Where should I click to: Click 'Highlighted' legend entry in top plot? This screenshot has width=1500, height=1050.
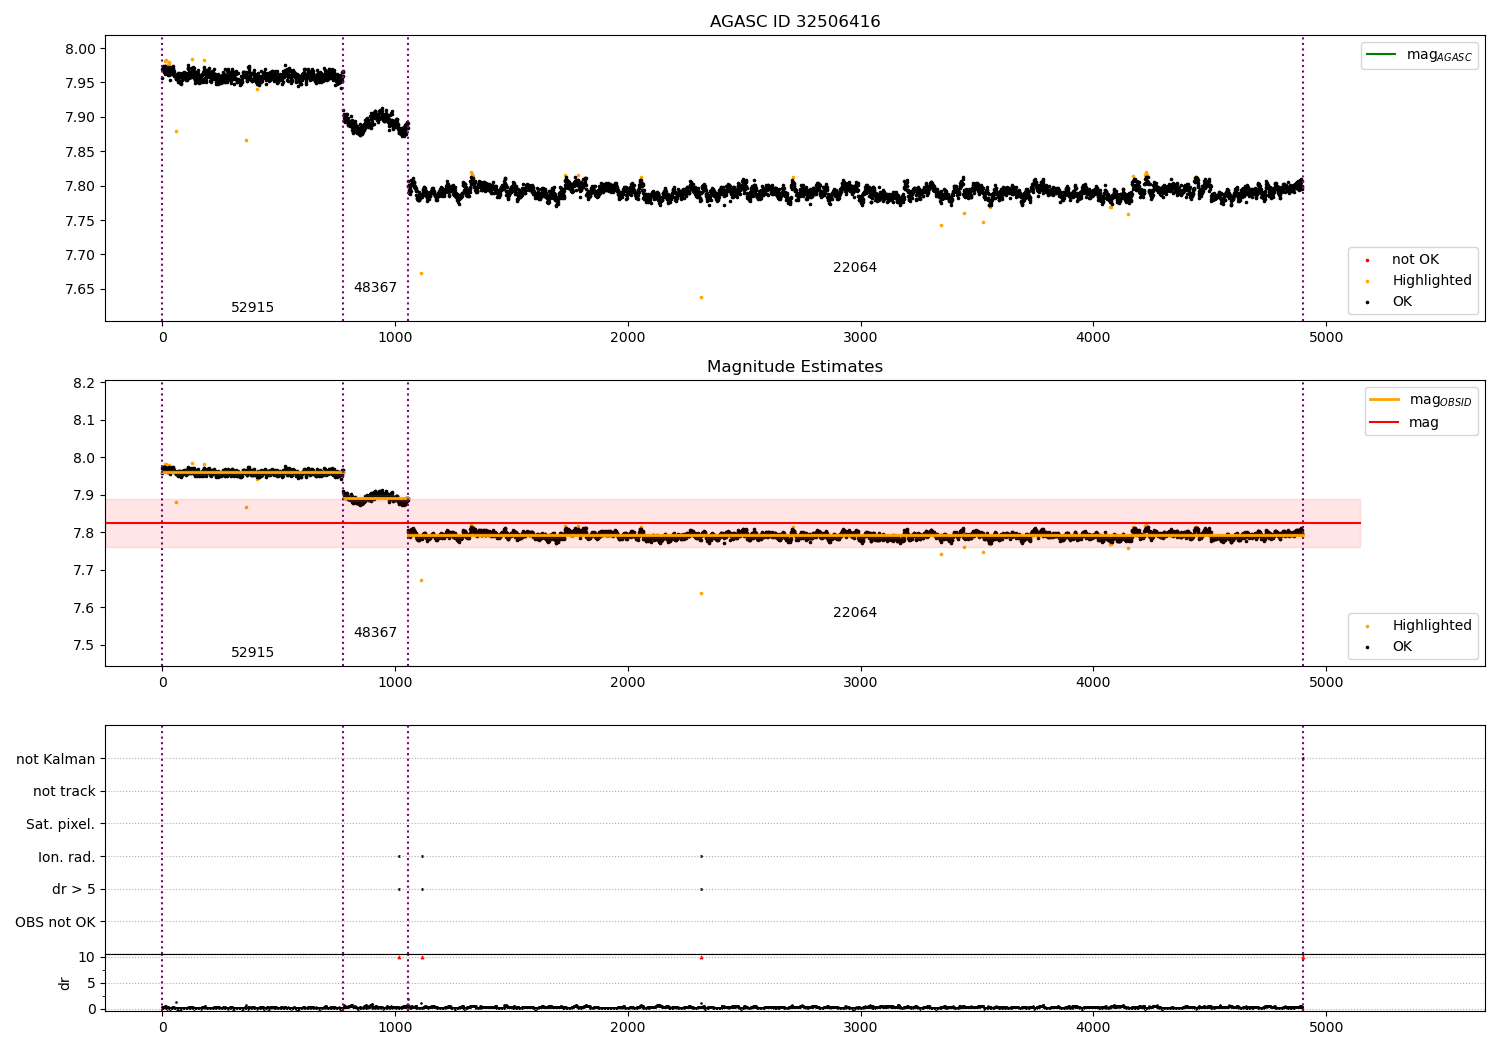(1420, 281)
